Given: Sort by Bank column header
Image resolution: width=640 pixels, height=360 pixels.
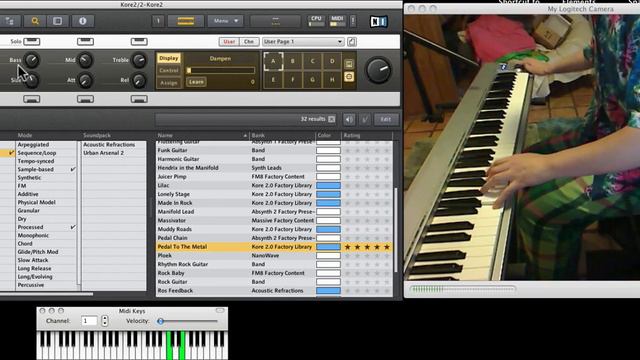Looking at the screenshot, I should click(x=282, y=135).
